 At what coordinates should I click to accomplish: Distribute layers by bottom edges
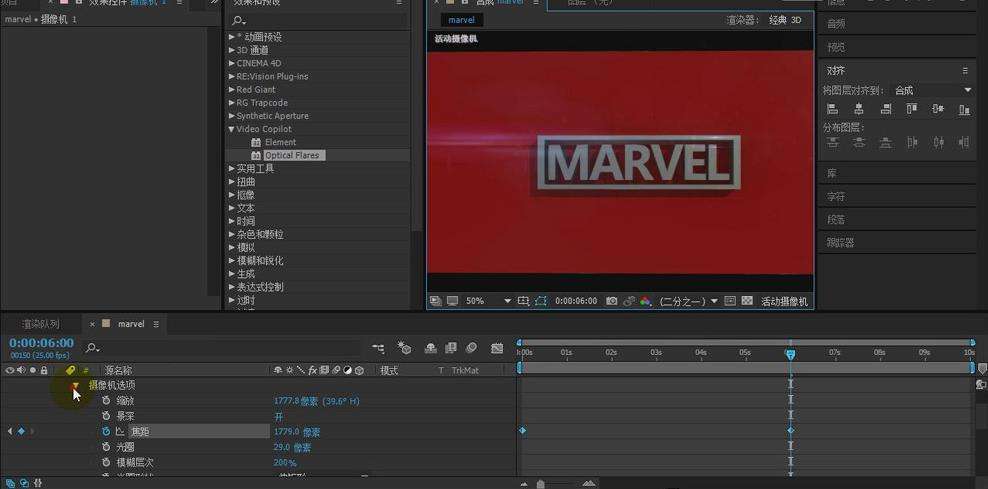[x=885, y=142]
